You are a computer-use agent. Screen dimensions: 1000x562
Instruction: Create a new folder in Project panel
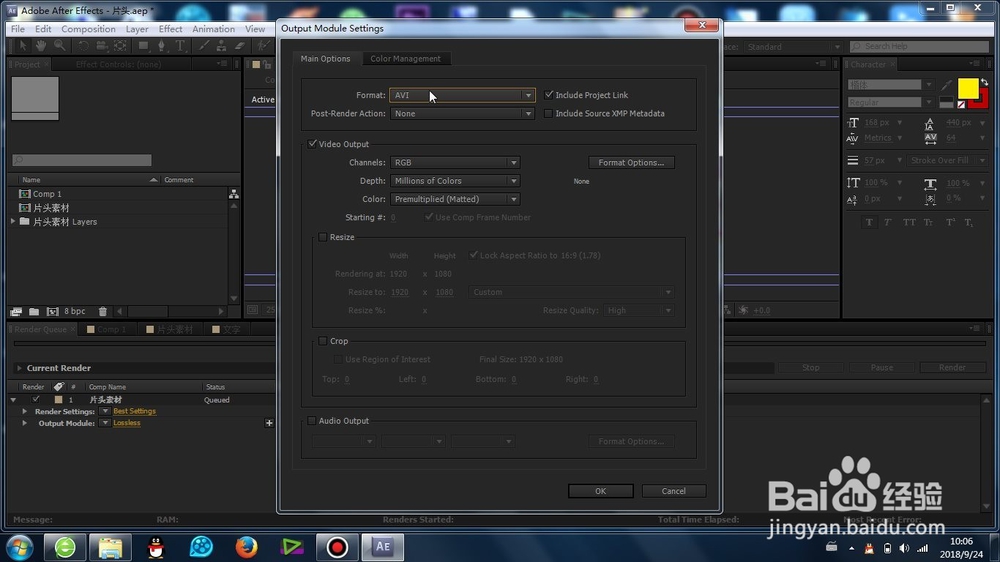pos(34,311)
